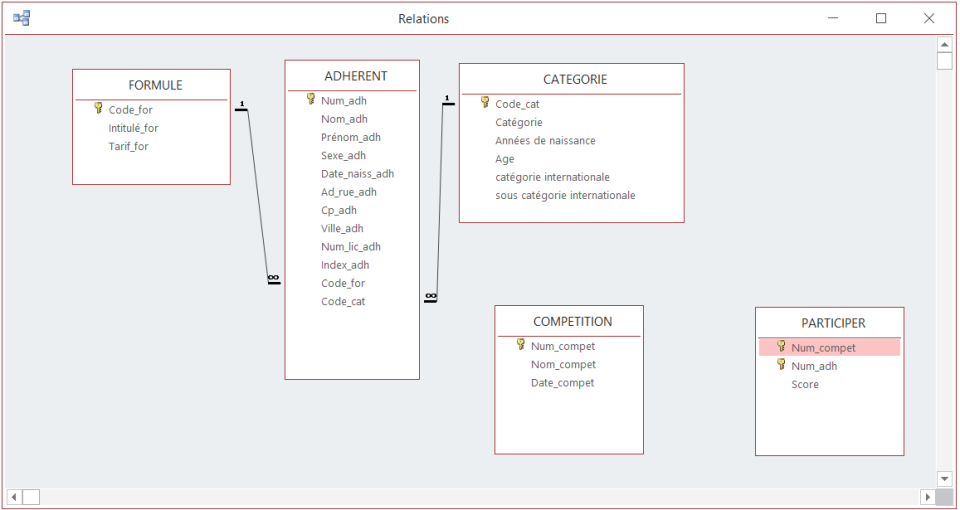Select Index_adh field
The image size is (960, 510).
(x=345, y=265)
